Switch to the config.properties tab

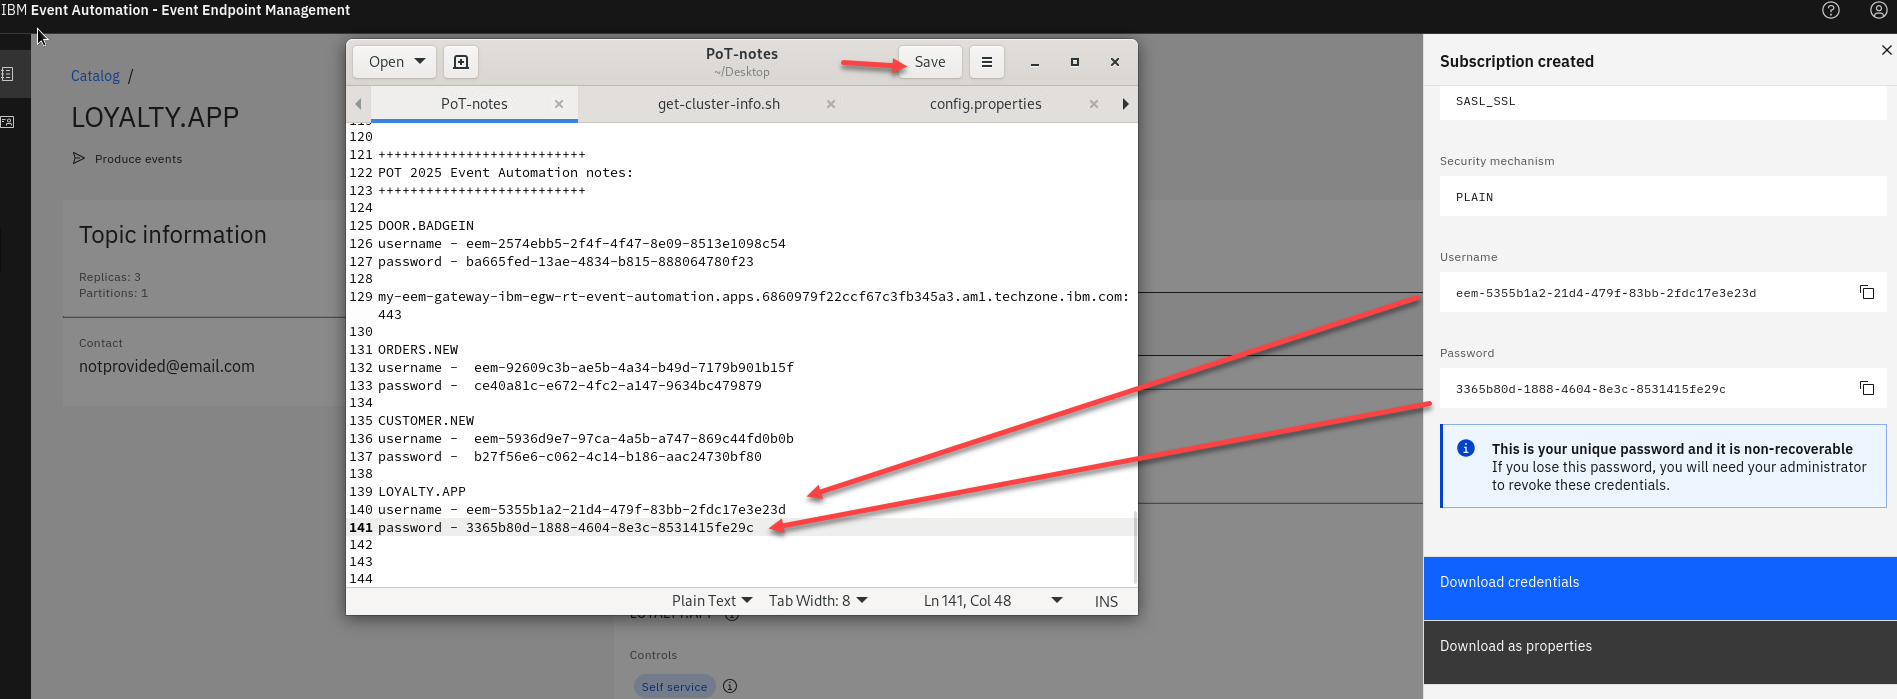pyautogui.click(x=985, y=104)
